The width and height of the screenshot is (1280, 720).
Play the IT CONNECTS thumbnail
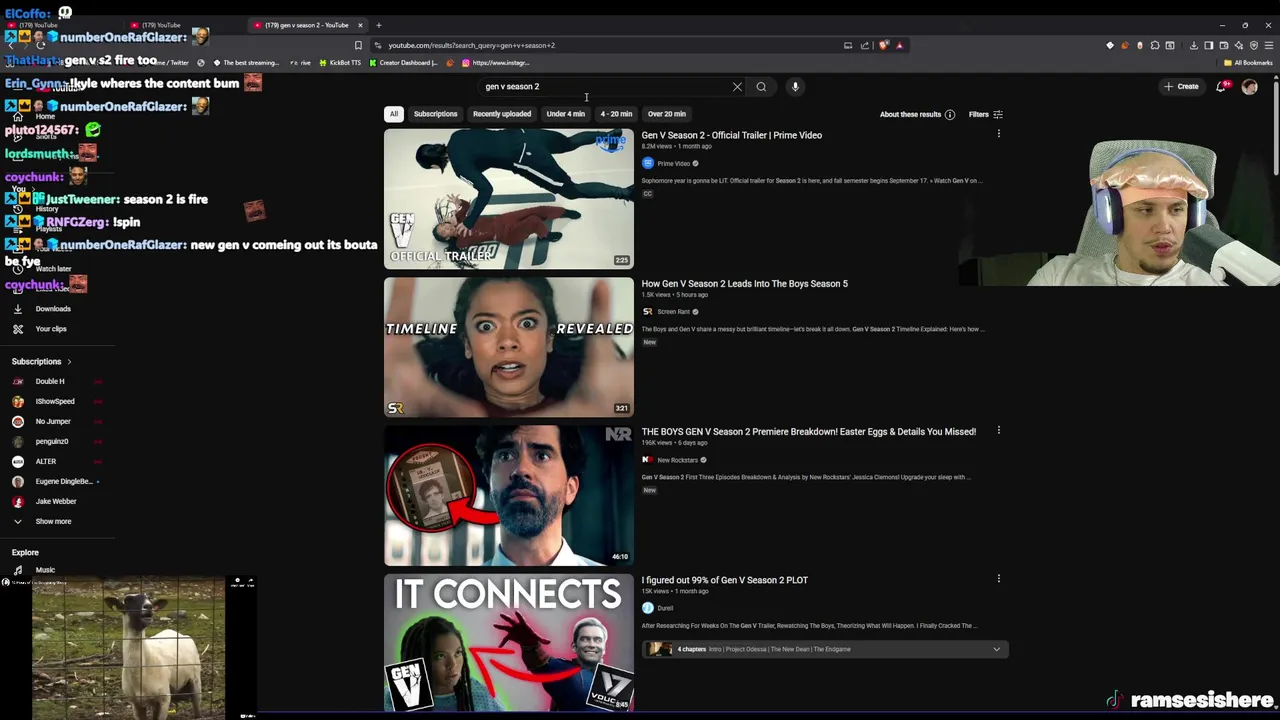click(x=509, y=643)
